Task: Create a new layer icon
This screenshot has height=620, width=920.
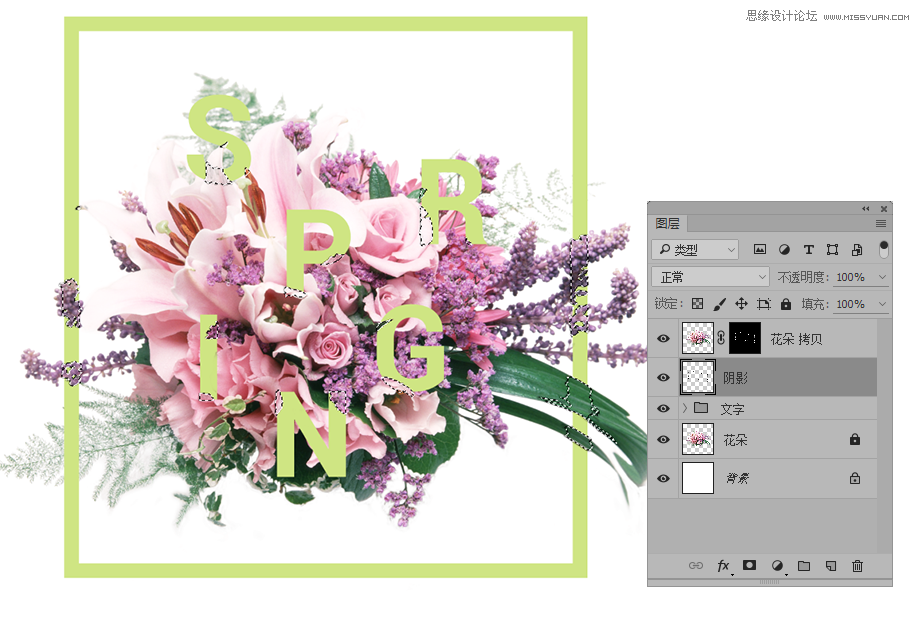Action: pos(831,565)
